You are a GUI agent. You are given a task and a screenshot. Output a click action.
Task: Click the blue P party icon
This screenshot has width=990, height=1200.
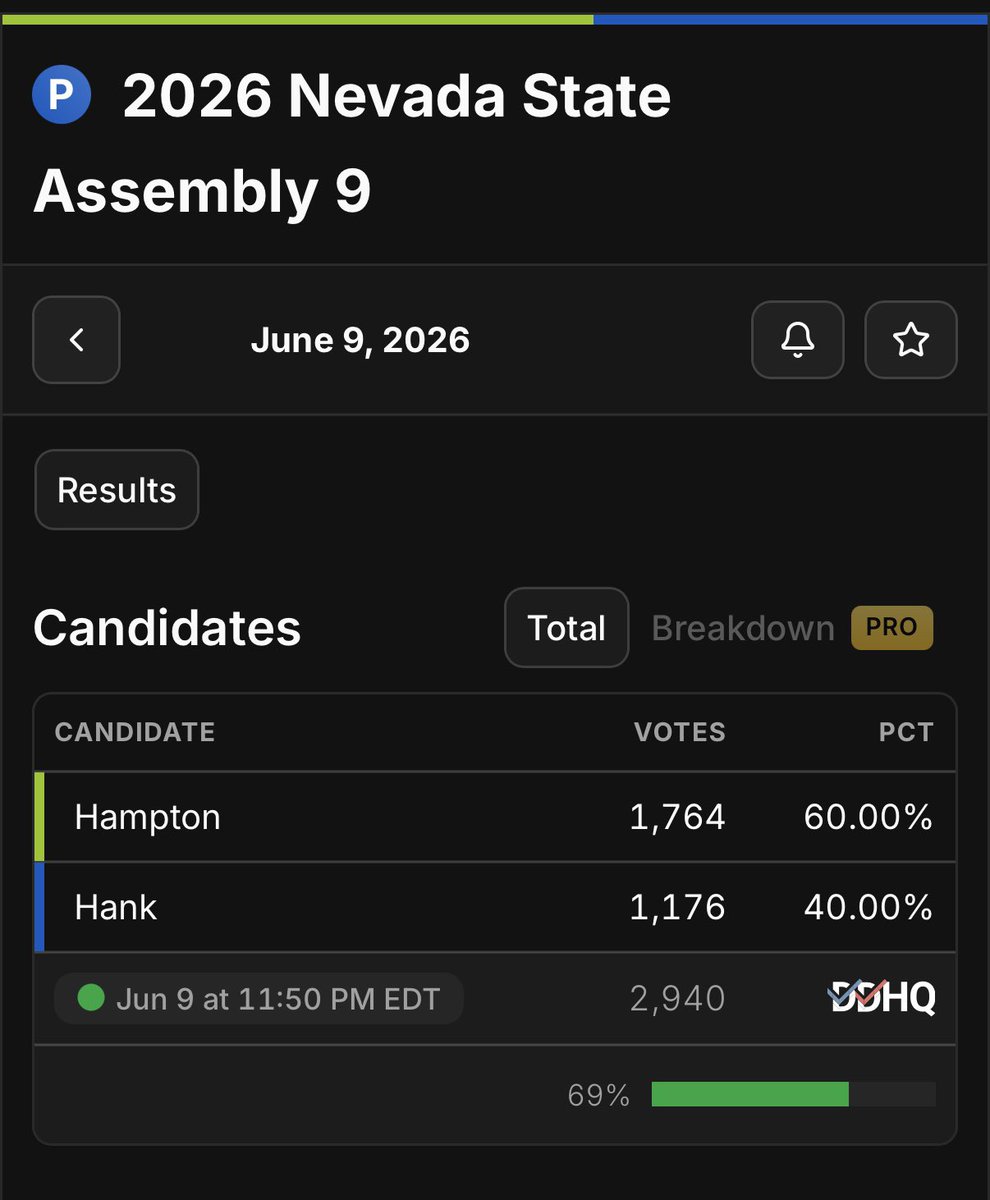[x=61, y=96]
